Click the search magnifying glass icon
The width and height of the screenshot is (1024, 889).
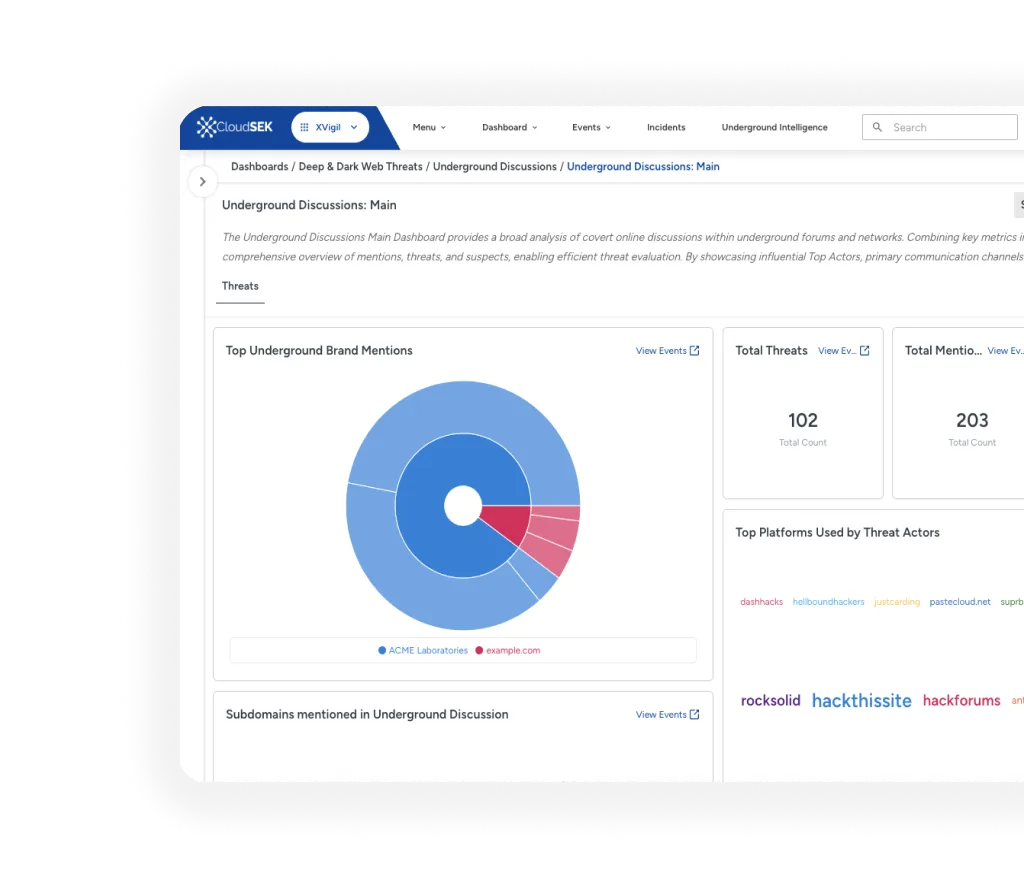coord(877,127)
